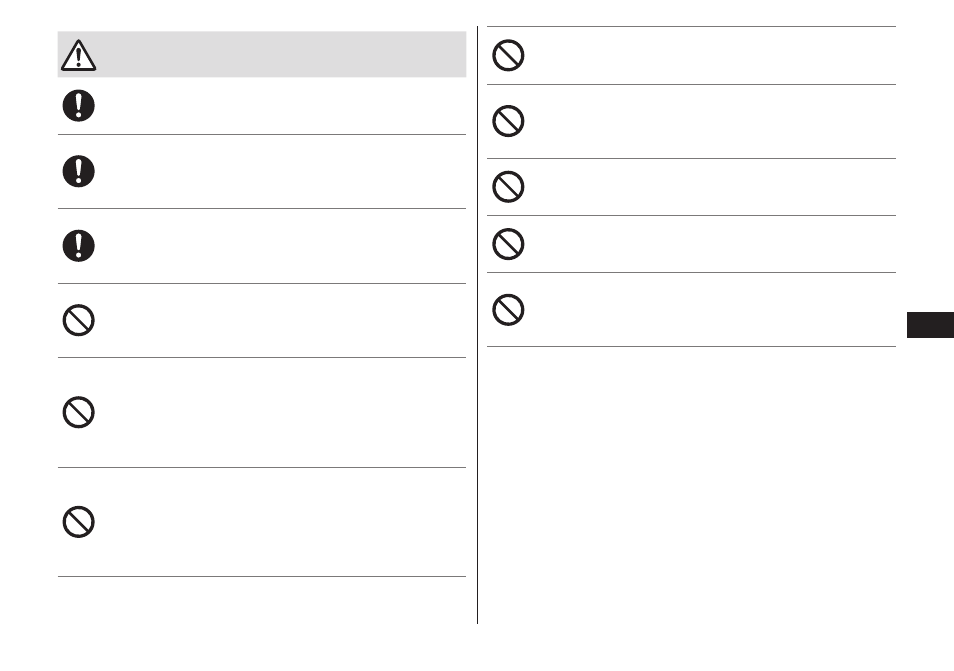
Task: Select the topmost black exclamation mark icon
Action: (x=78, y=106)
